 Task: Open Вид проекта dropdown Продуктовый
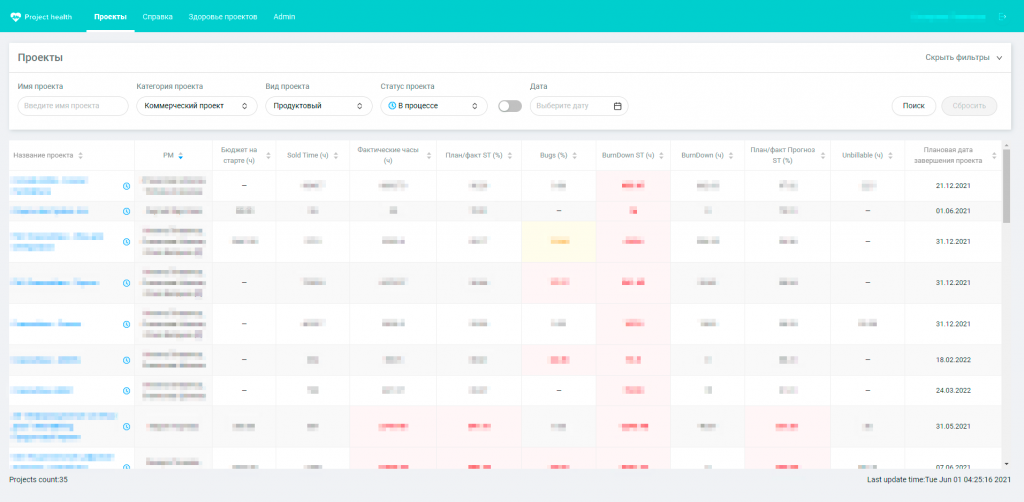[x=318, y=106]
